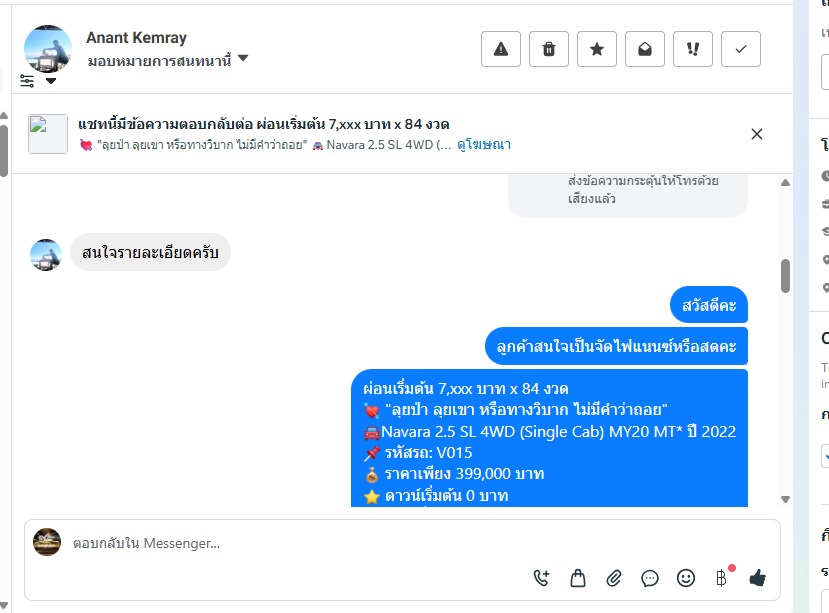This screenshot has height=613, width=829.
Task: Dismiss the ad reply banner
Action: (757, 134)
